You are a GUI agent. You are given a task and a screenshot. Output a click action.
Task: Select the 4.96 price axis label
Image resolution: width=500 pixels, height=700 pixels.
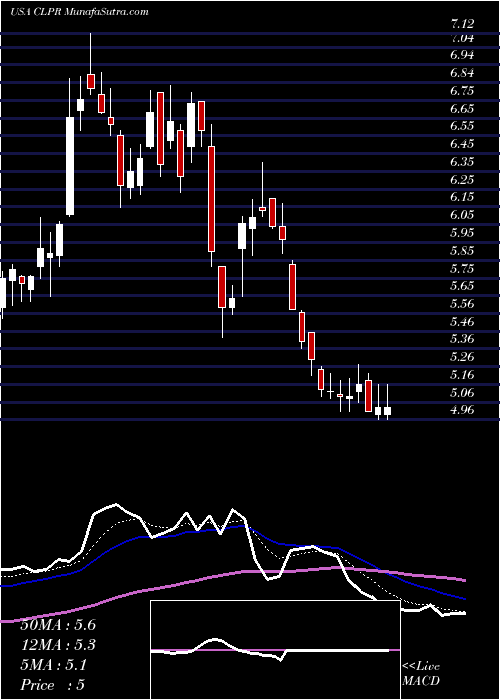[x=462, y=410]
